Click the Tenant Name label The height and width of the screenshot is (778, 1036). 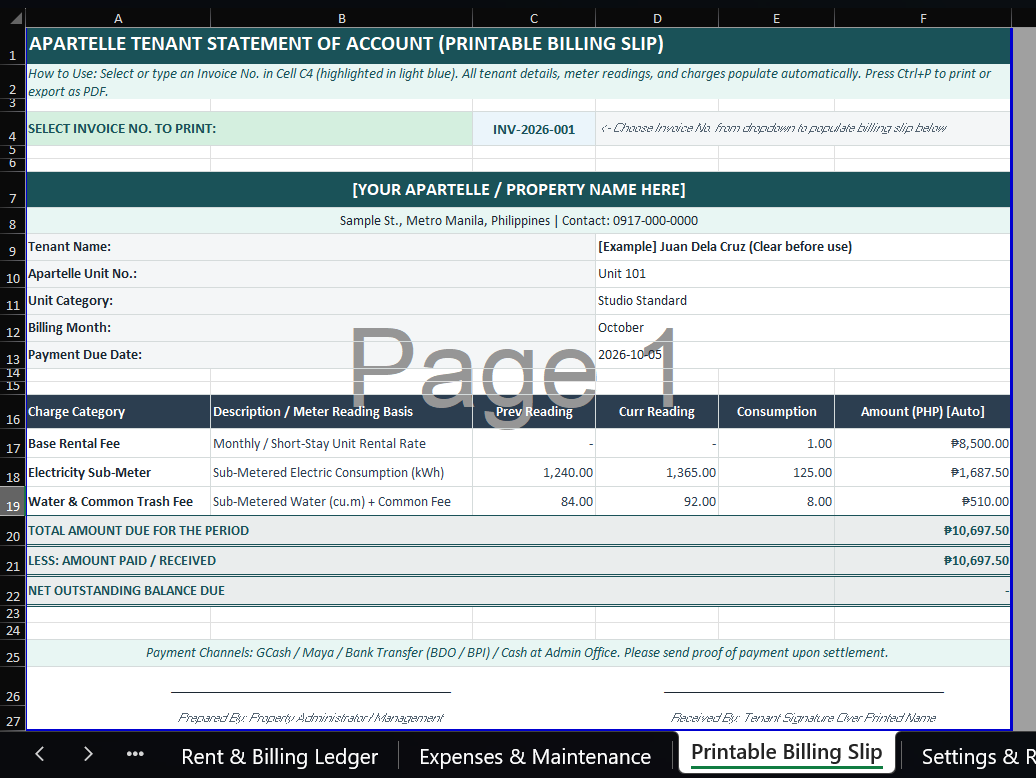(x=69, y=246)
